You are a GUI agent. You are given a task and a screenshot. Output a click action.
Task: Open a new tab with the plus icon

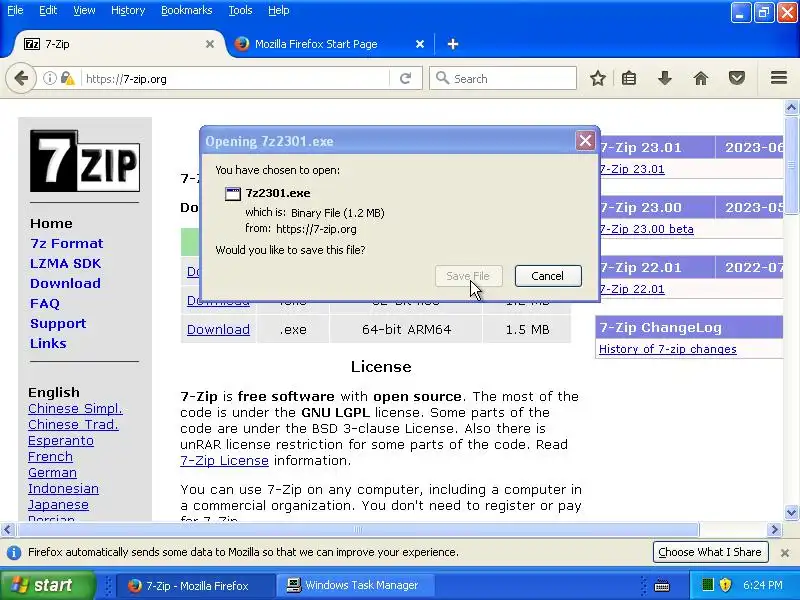[453, 44]
